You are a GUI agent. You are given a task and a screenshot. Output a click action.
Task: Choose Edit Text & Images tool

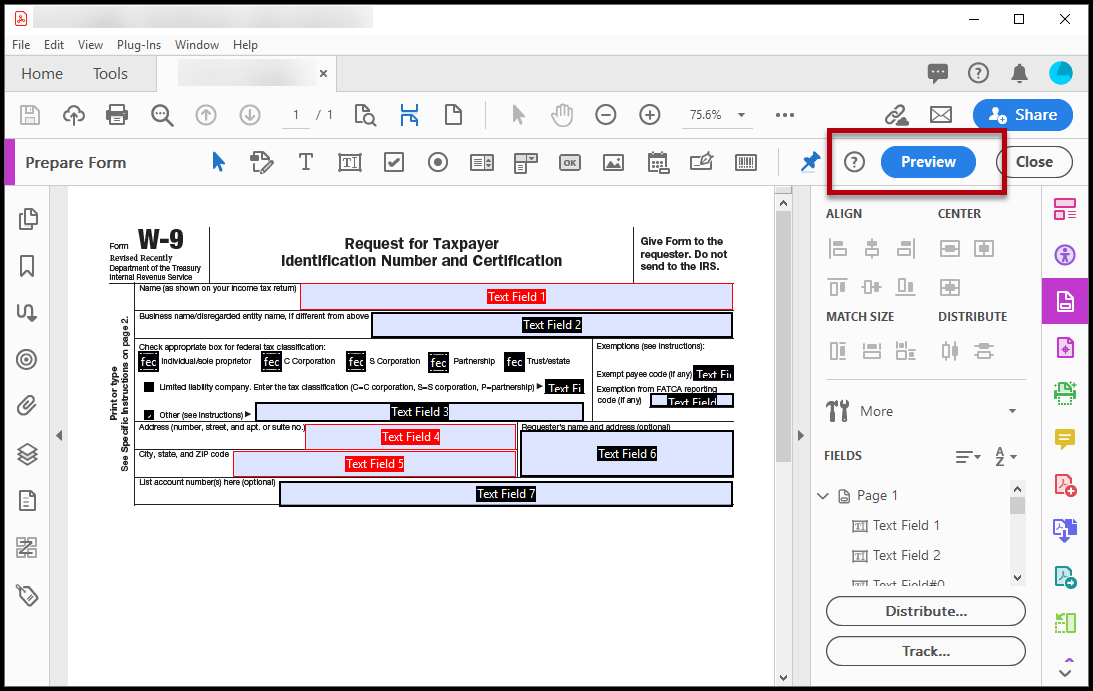pyautogui.click(x=261, y=162)
